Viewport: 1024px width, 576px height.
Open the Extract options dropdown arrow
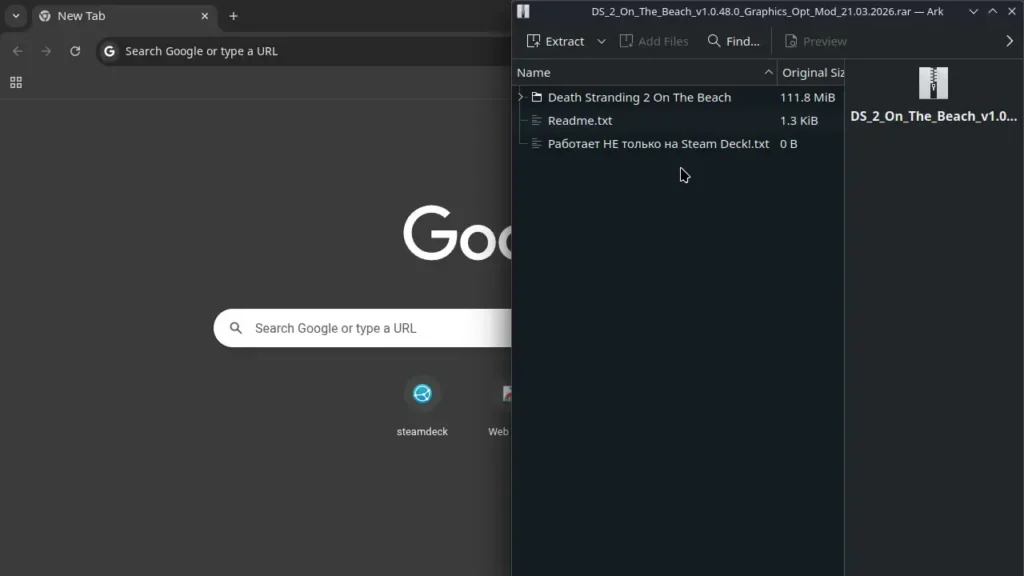coord(600,41)
